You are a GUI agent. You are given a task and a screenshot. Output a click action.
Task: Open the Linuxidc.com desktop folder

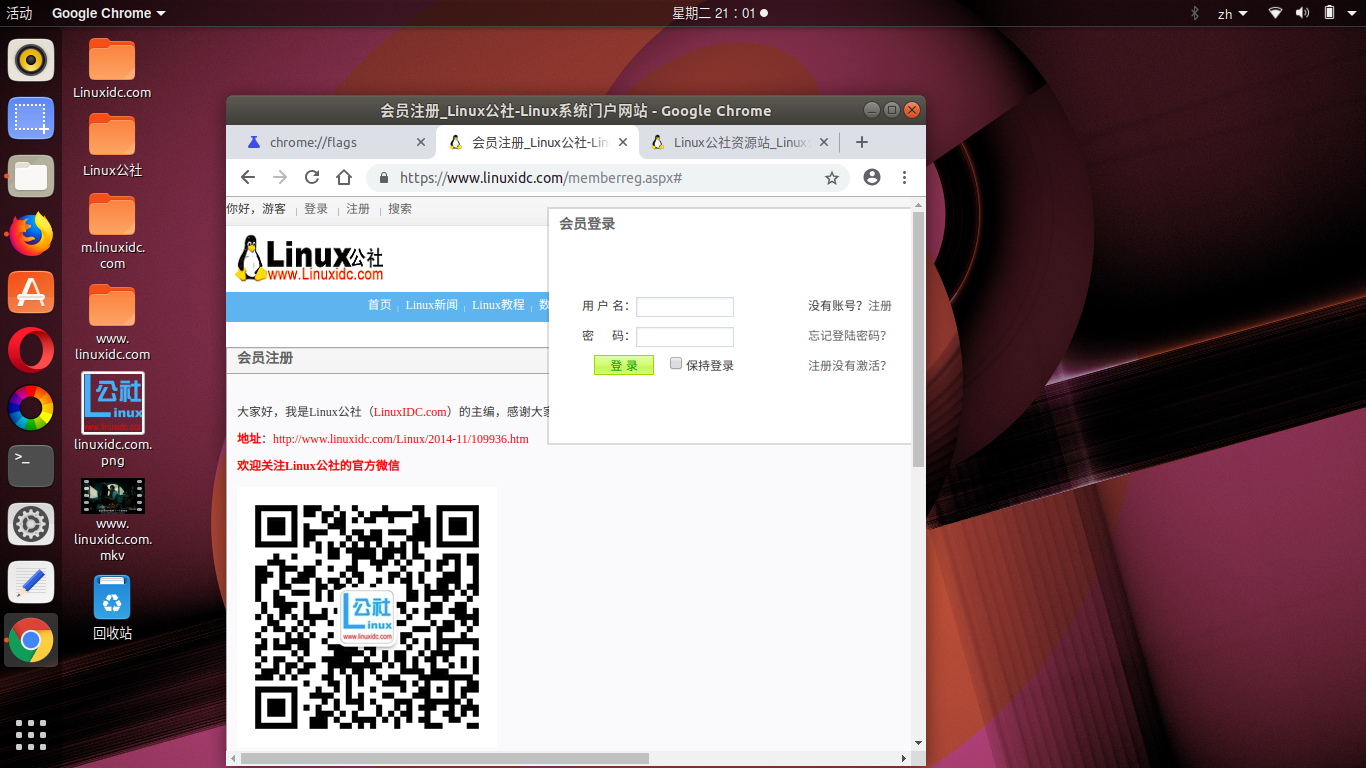pos(112,69)
